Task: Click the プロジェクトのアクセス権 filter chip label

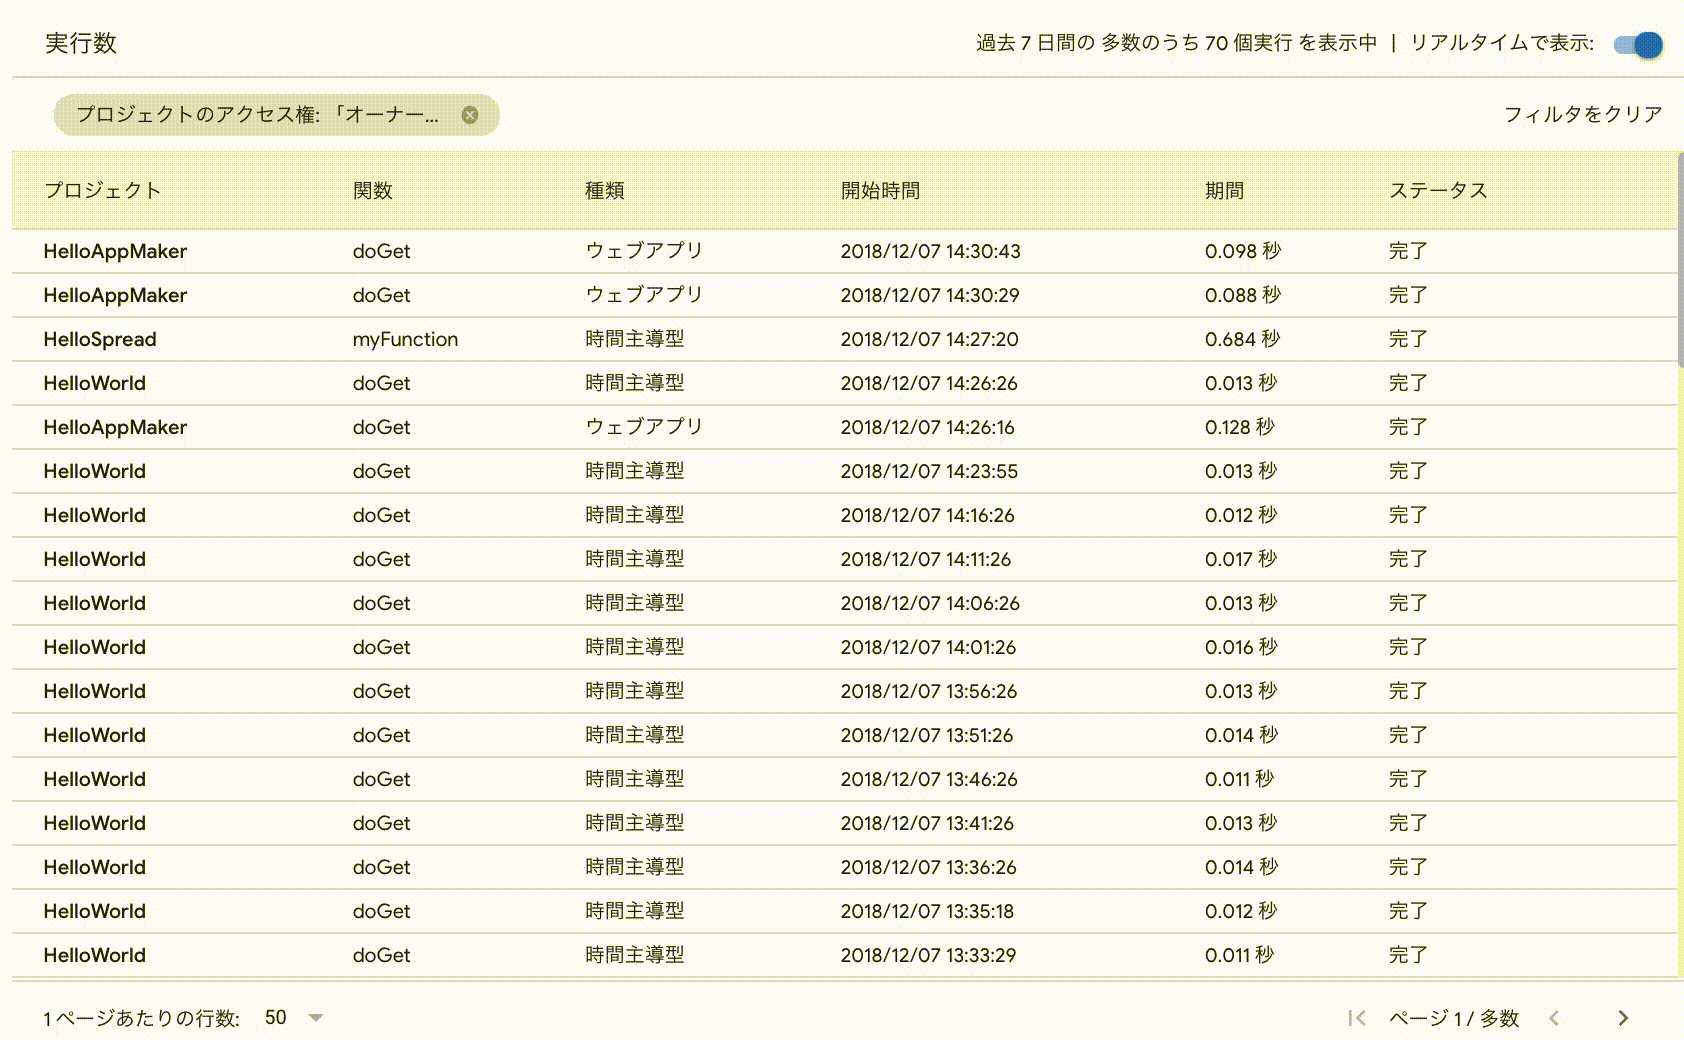Action: [x=257, y=115]
